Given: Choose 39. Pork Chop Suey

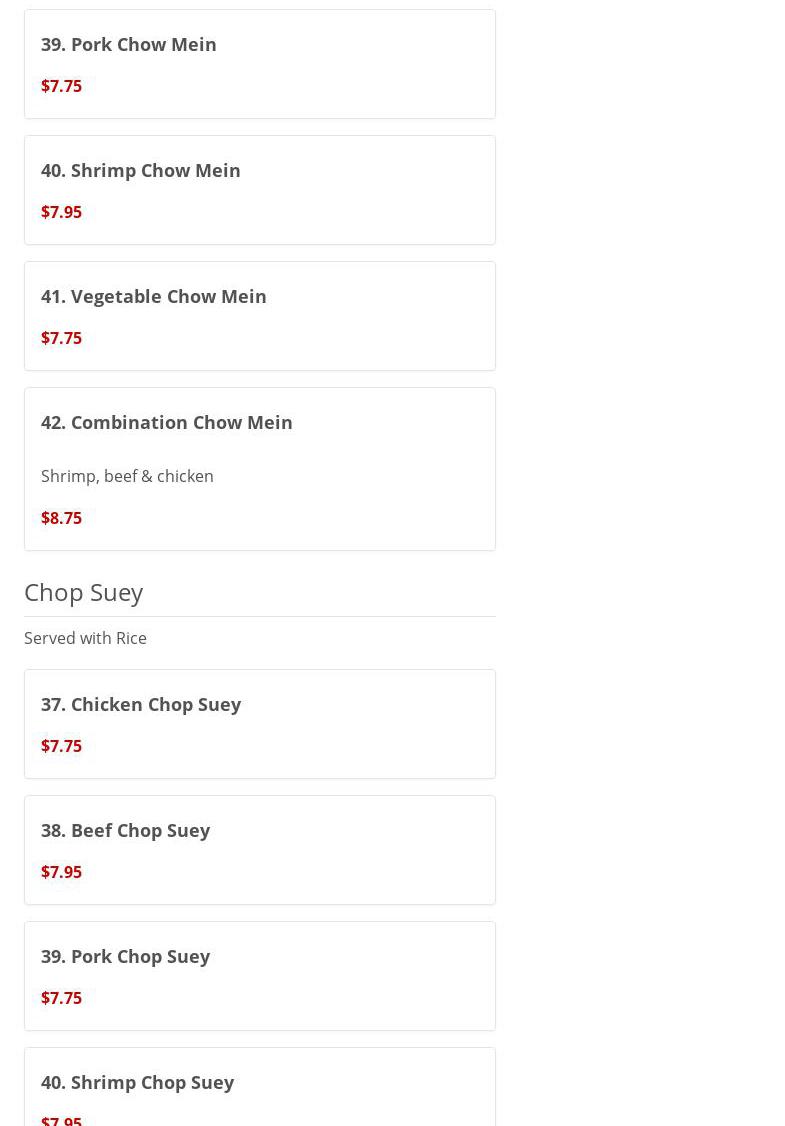Looking at the screenshot, I should 126,956.
